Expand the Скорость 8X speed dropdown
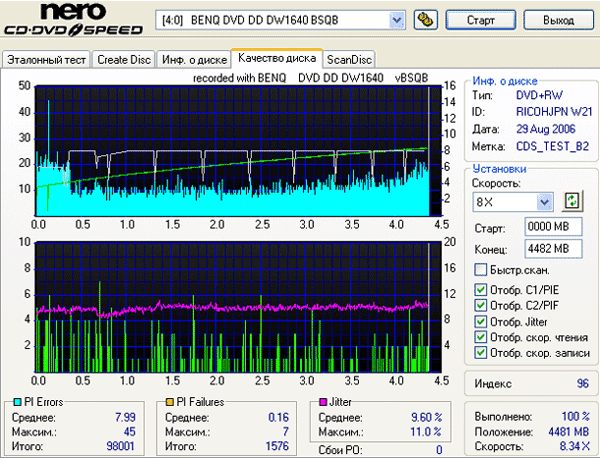Screen dimensions: 600x458 [546, 201]
